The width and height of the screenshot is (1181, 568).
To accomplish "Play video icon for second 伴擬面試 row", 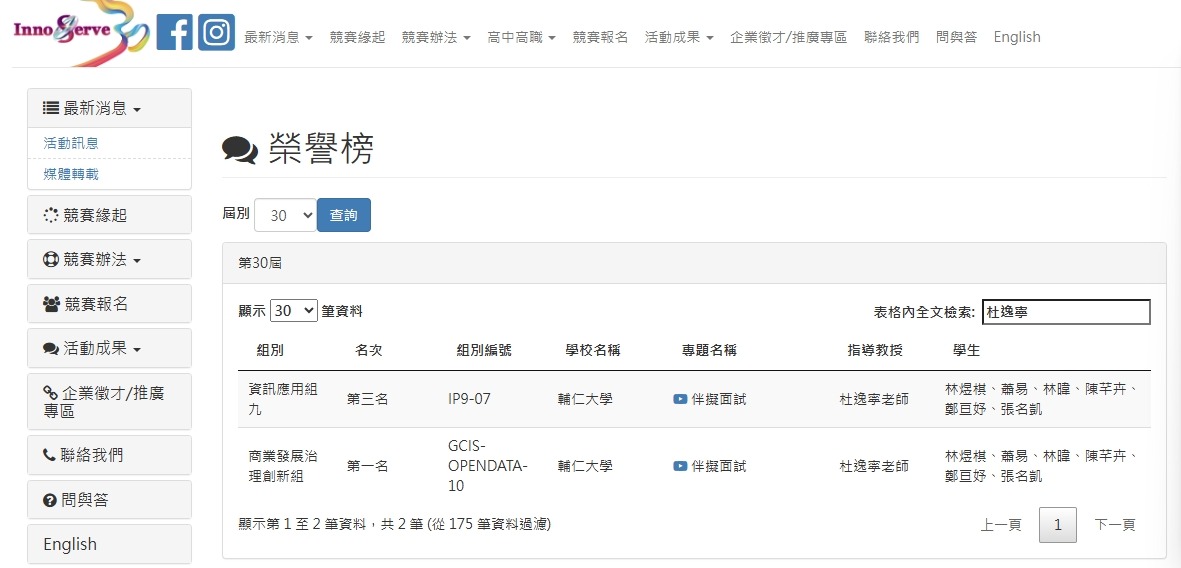I will click(680, 466).
